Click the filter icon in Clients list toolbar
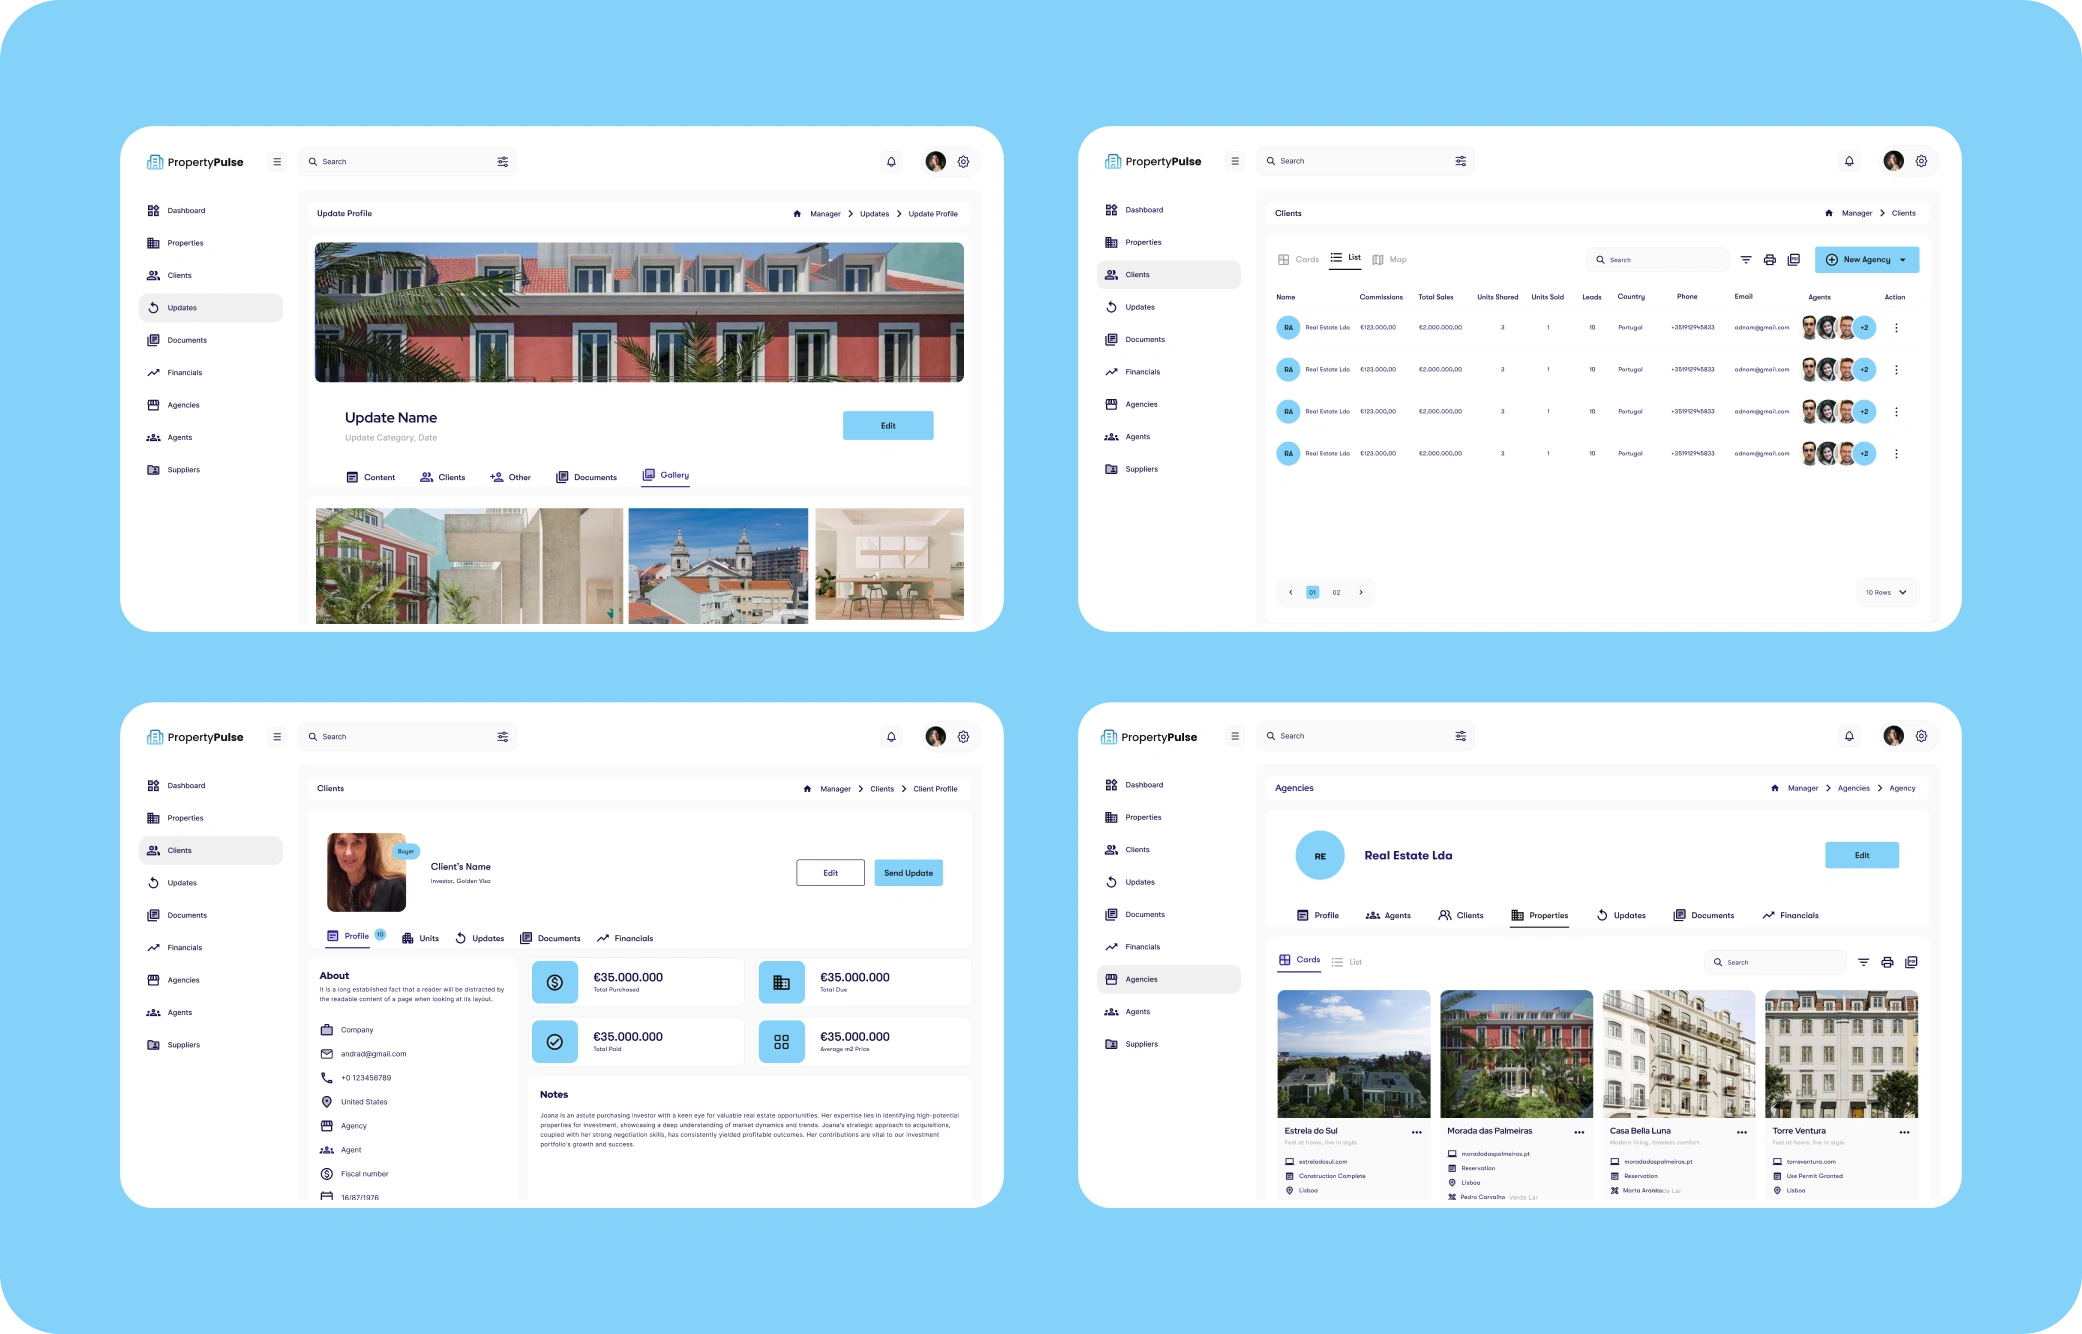This screenshot has width=2082, height=1334. (1746, 260)
